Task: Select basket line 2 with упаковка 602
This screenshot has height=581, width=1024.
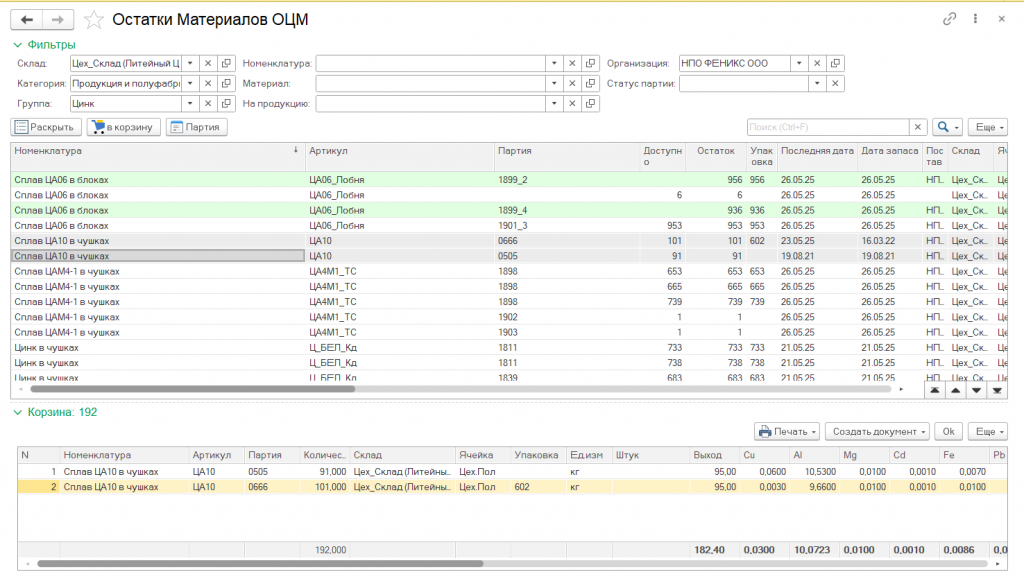Action: pos(512,487)
